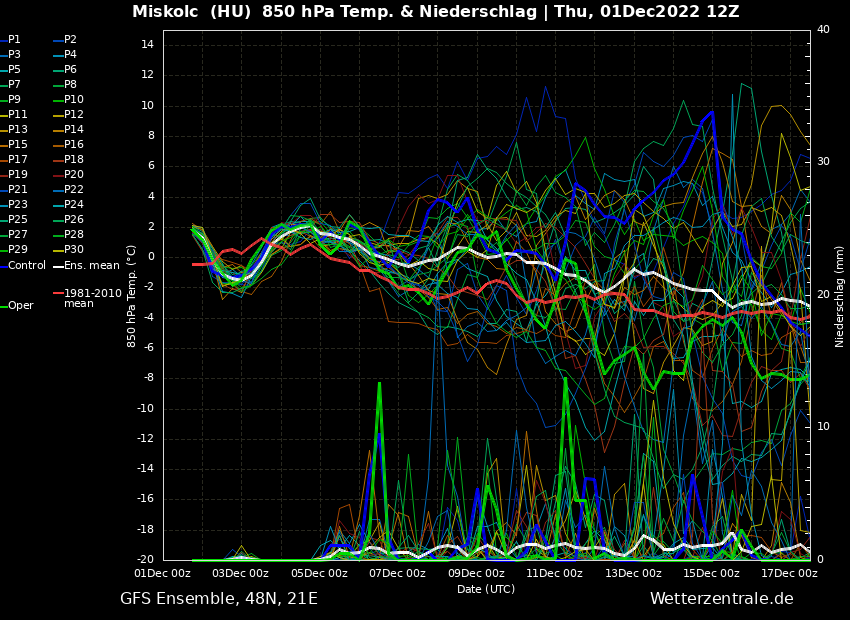The height and width of the screenshot is (620, 850).
Task: Click the Date (UTC) axis label
Action: point(486,589)
